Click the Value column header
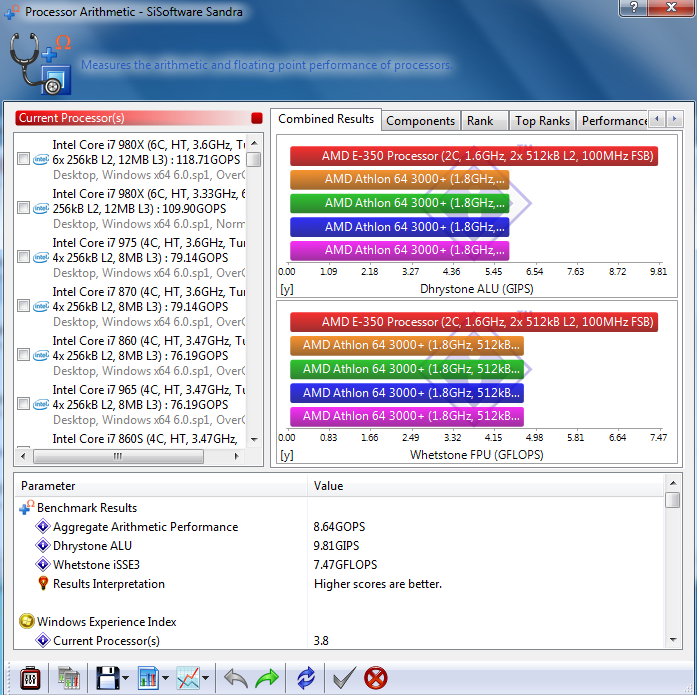 pyautogui.click(x=485, y=486)
